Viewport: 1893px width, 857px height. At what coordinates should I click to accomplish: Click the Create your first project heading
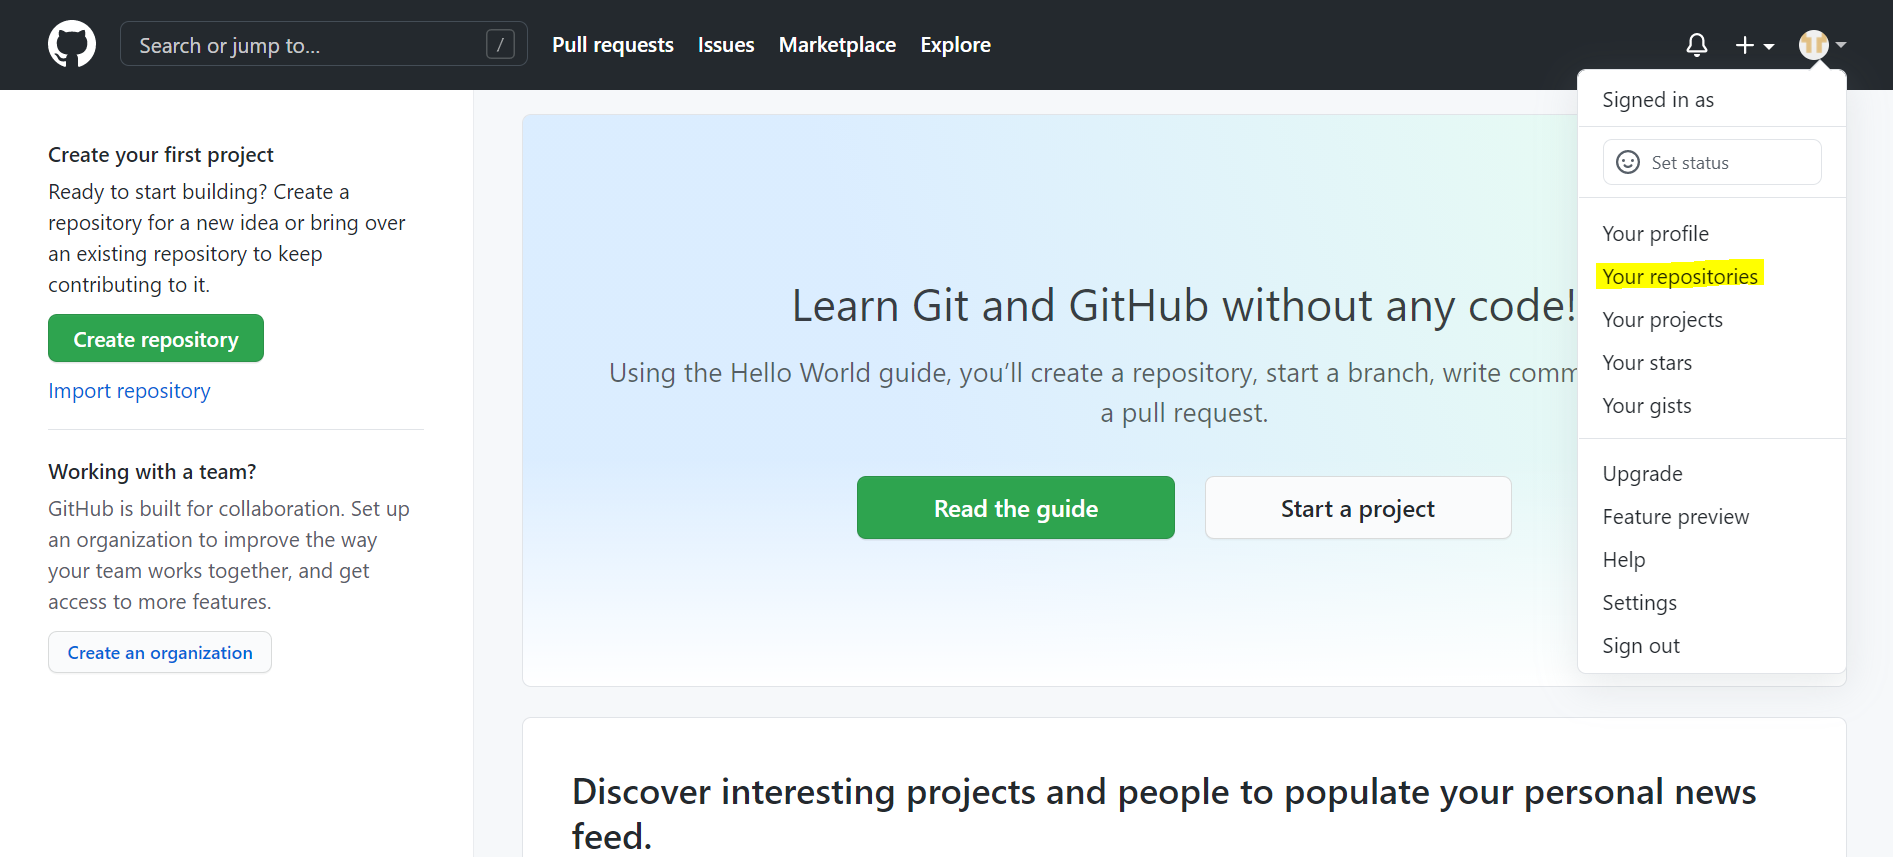point(161,155)
